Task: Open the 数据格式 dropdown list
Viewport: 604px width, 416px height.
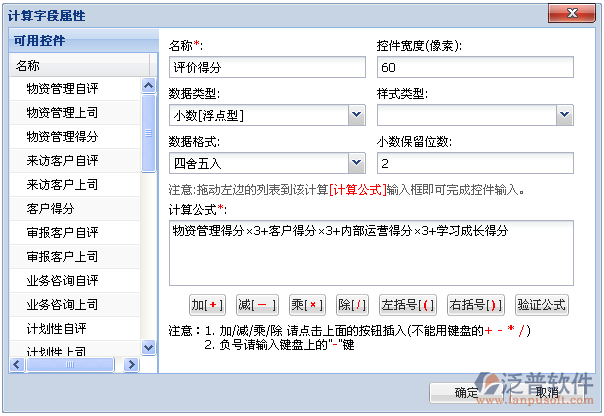Action: tap(357, 162)
